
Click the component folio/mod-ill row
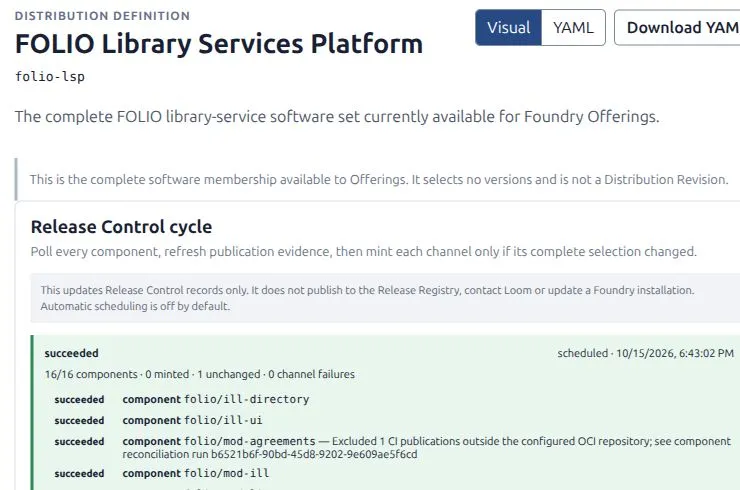(x=196, y=473)
